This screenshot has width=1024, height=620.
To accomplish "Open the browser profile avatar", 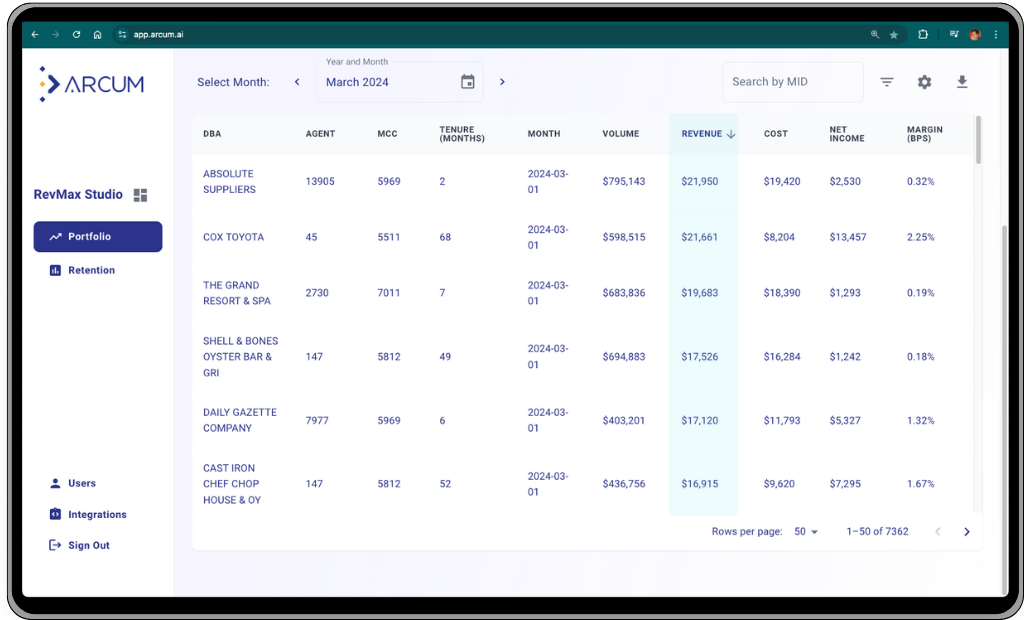I will tap(975, 35).
